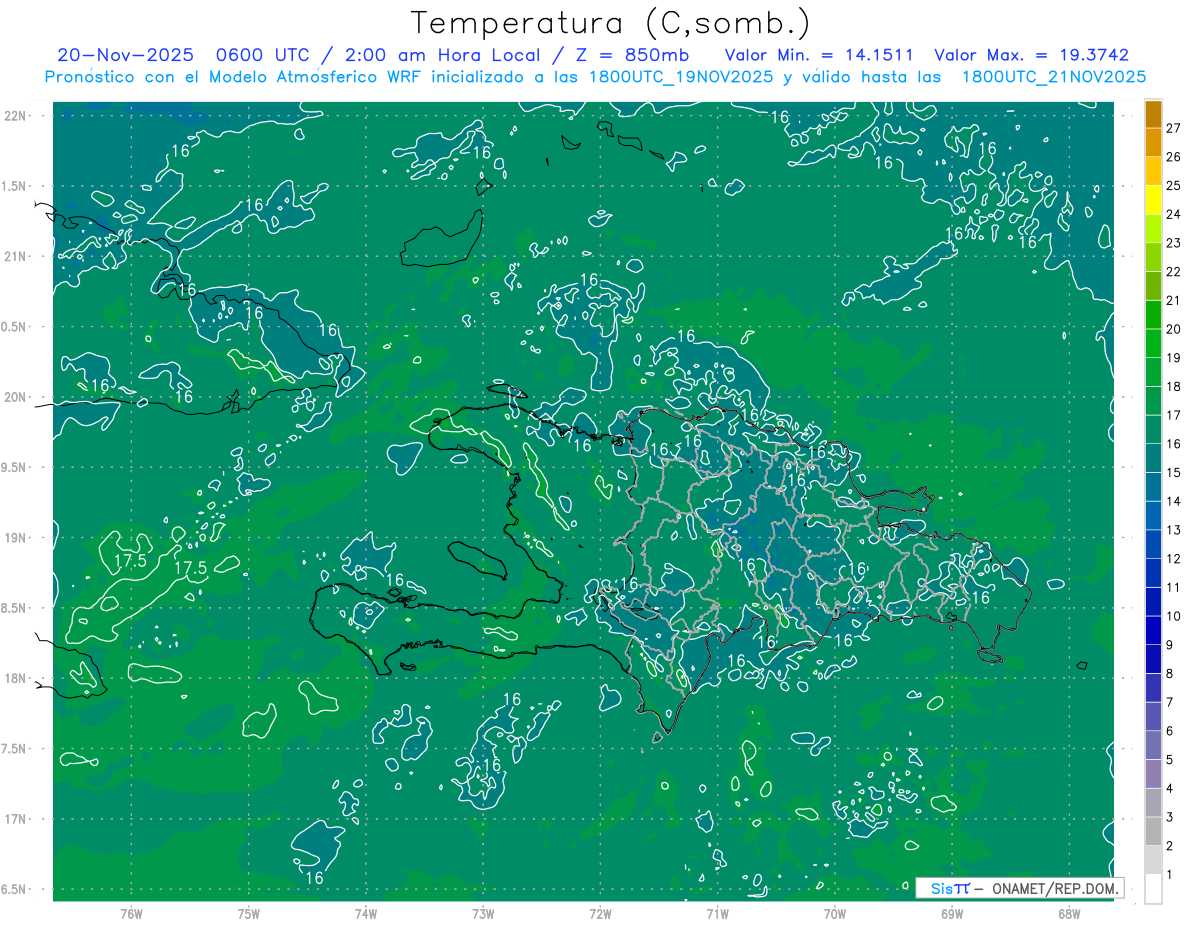Click the white swatch below 1
This screenshot has height=927, width=1200.
[x=1153, y=889]
